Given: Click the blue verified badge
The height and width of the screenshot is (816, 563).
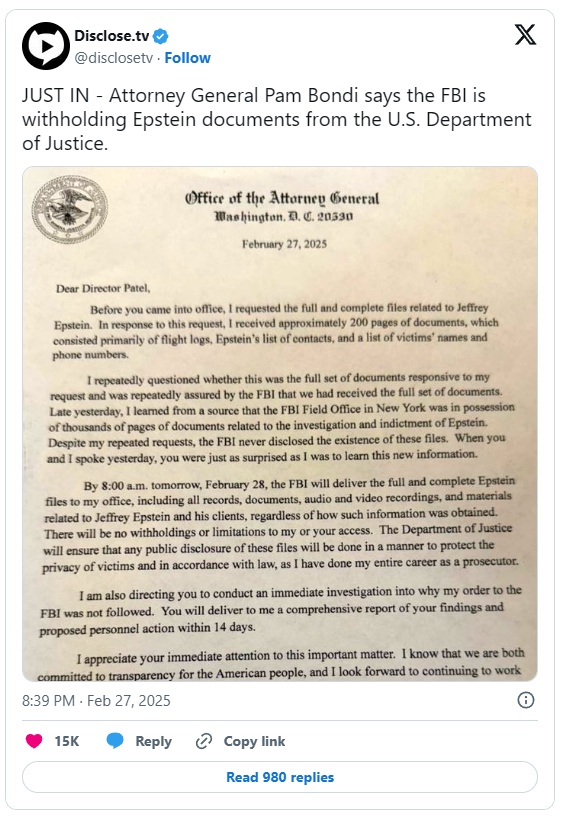Looking at the screenshot, I should tap(161, 36).
